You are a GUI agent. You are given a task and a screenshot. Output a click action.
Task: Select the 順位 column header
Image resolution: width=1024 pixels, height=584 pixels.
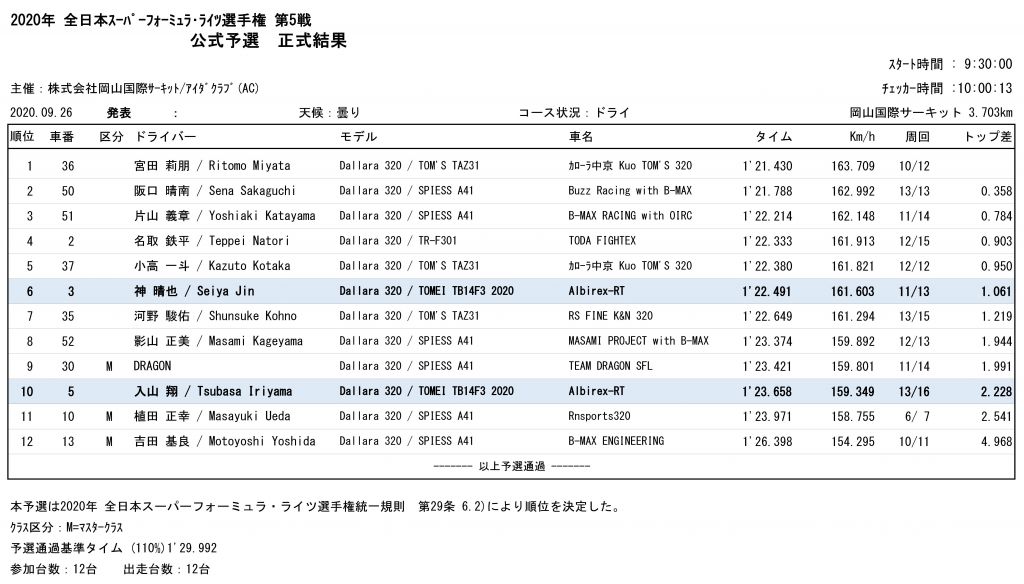click(x=22, y=137)
